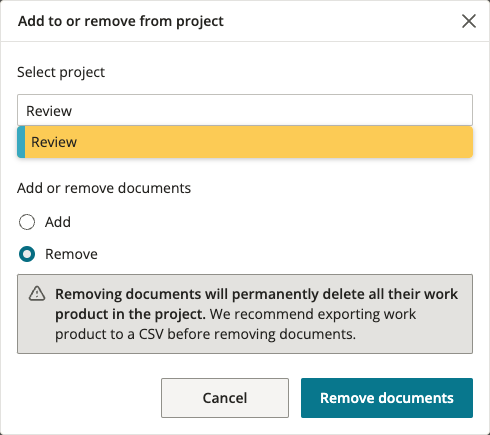Click the Add option label text
This screenshot has height=435, width=490.
(x=58, y=222)
